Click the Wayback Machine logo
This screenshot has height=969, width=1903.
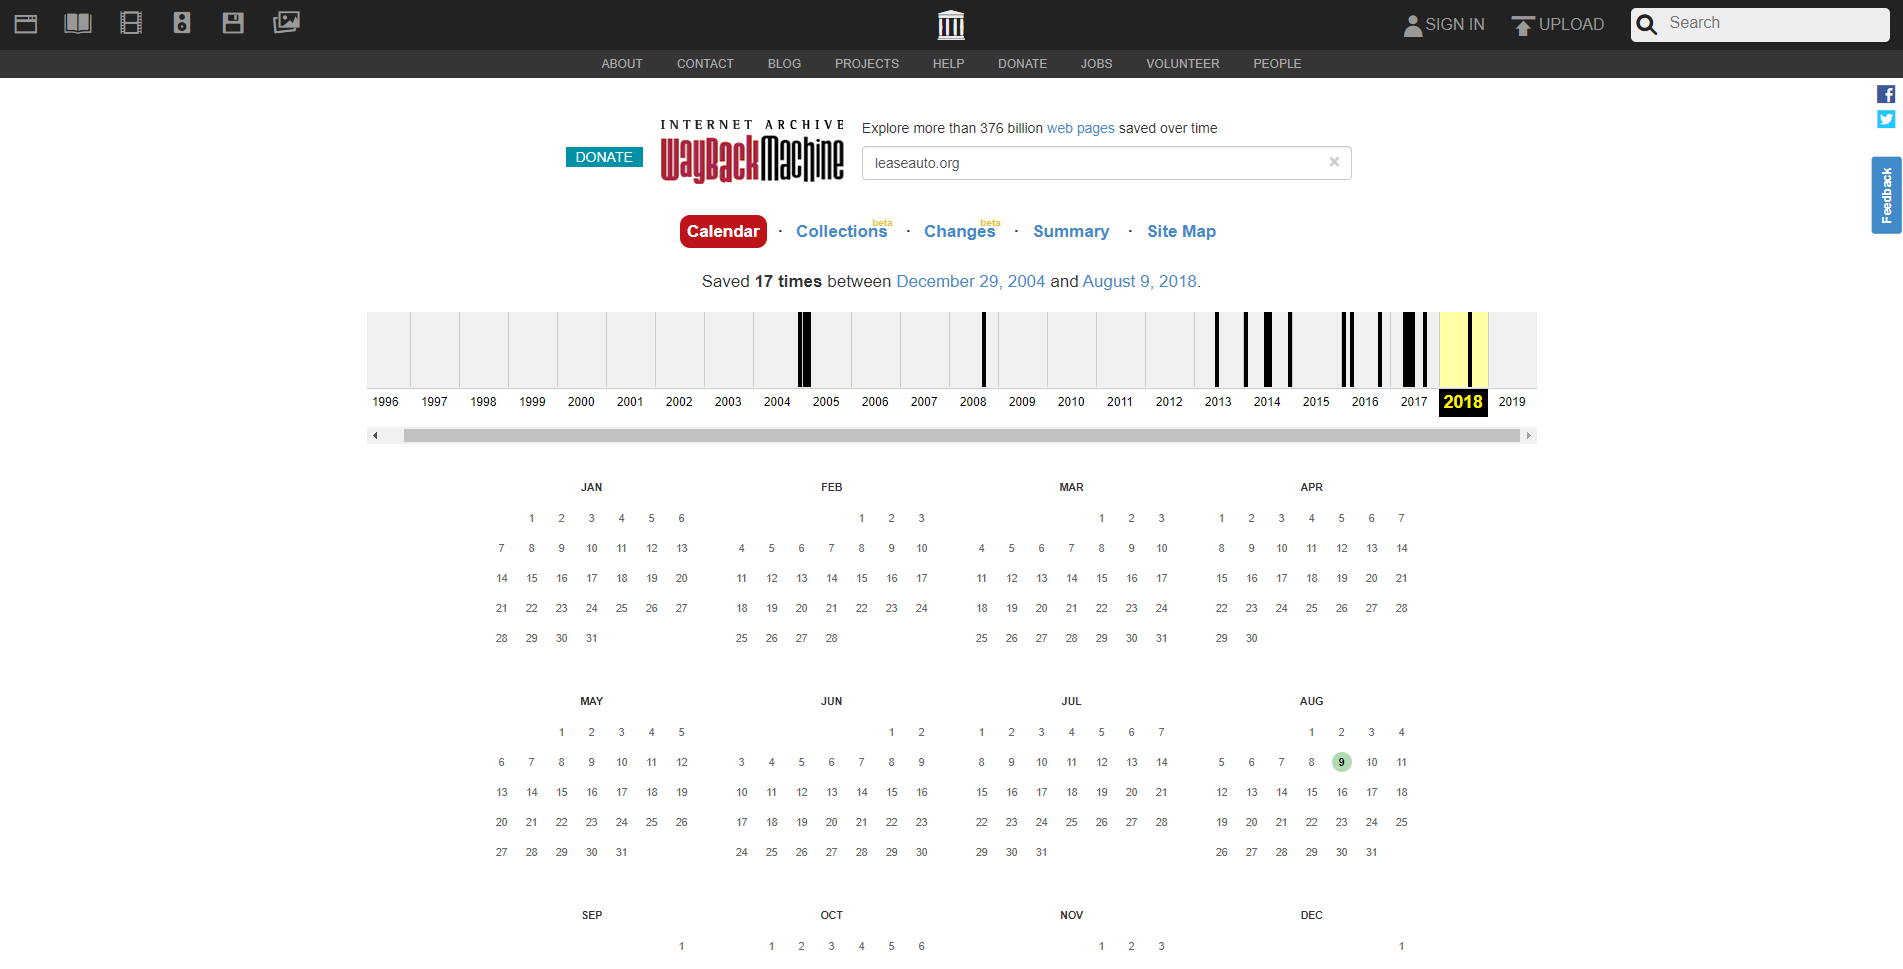pos(752,152)
